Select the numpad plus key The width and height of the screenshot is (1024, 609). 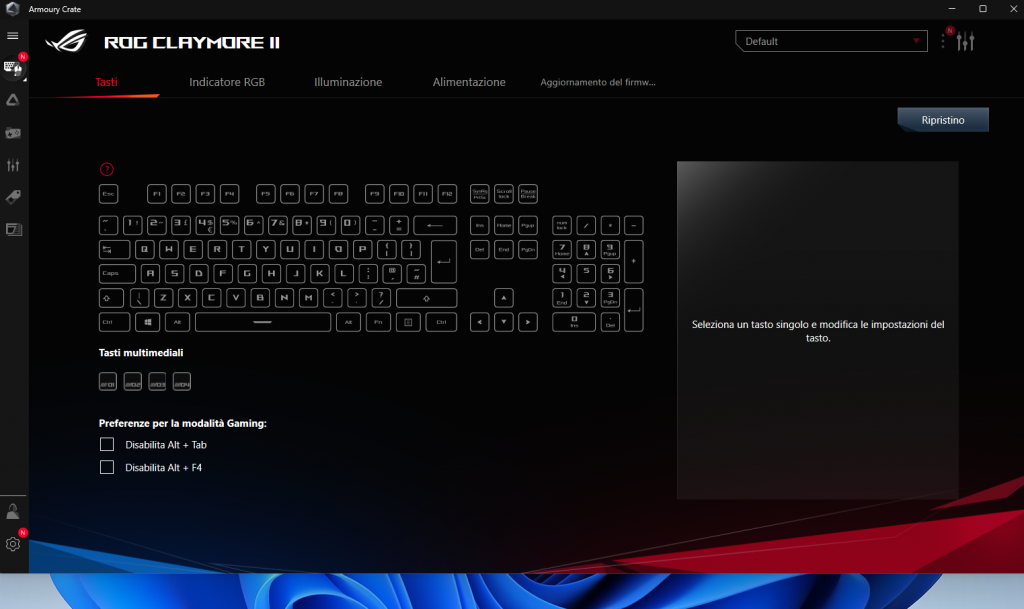point(633,261)
